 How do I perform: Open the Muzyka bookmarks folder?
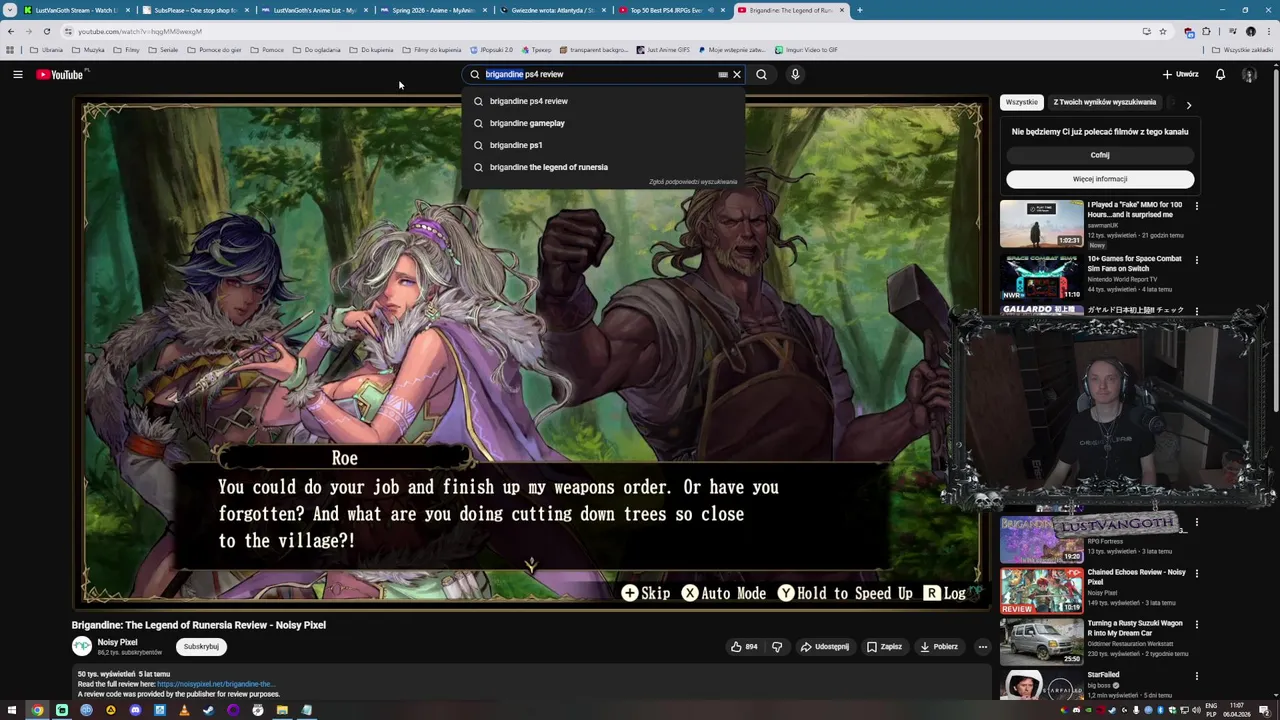(x=89, y=49)
